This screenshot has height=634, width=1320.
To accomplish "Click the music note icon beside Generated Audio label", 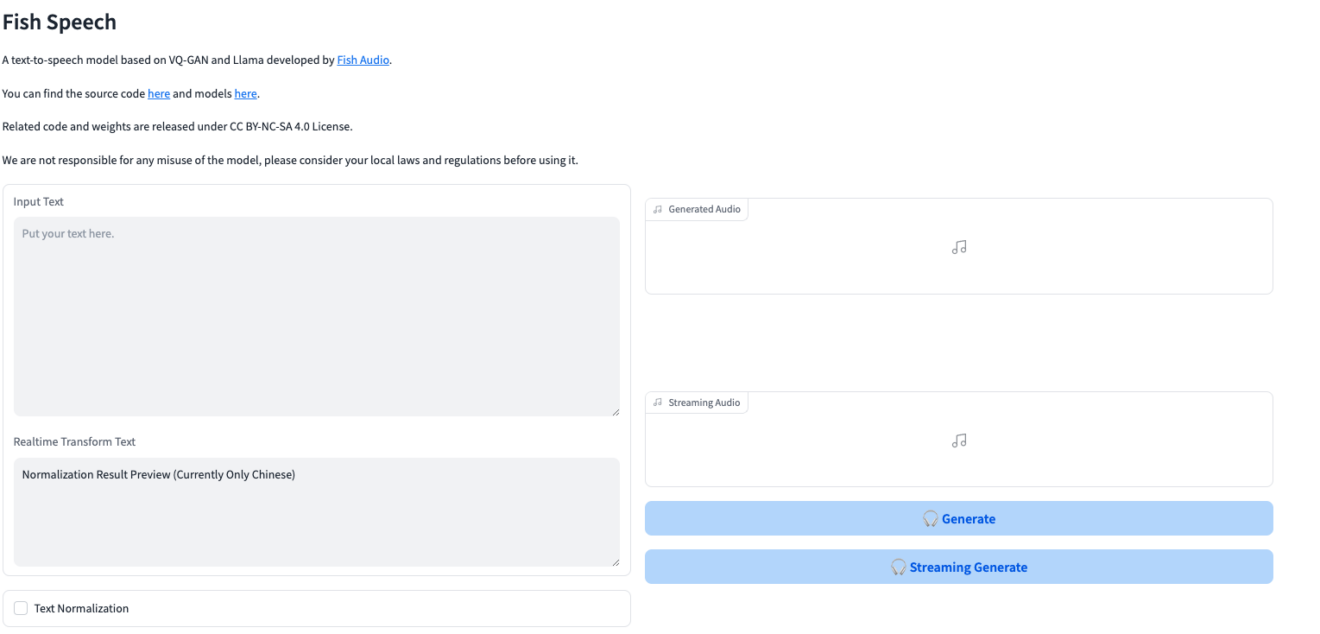I will pyautogui.click(x=658, y=209).
